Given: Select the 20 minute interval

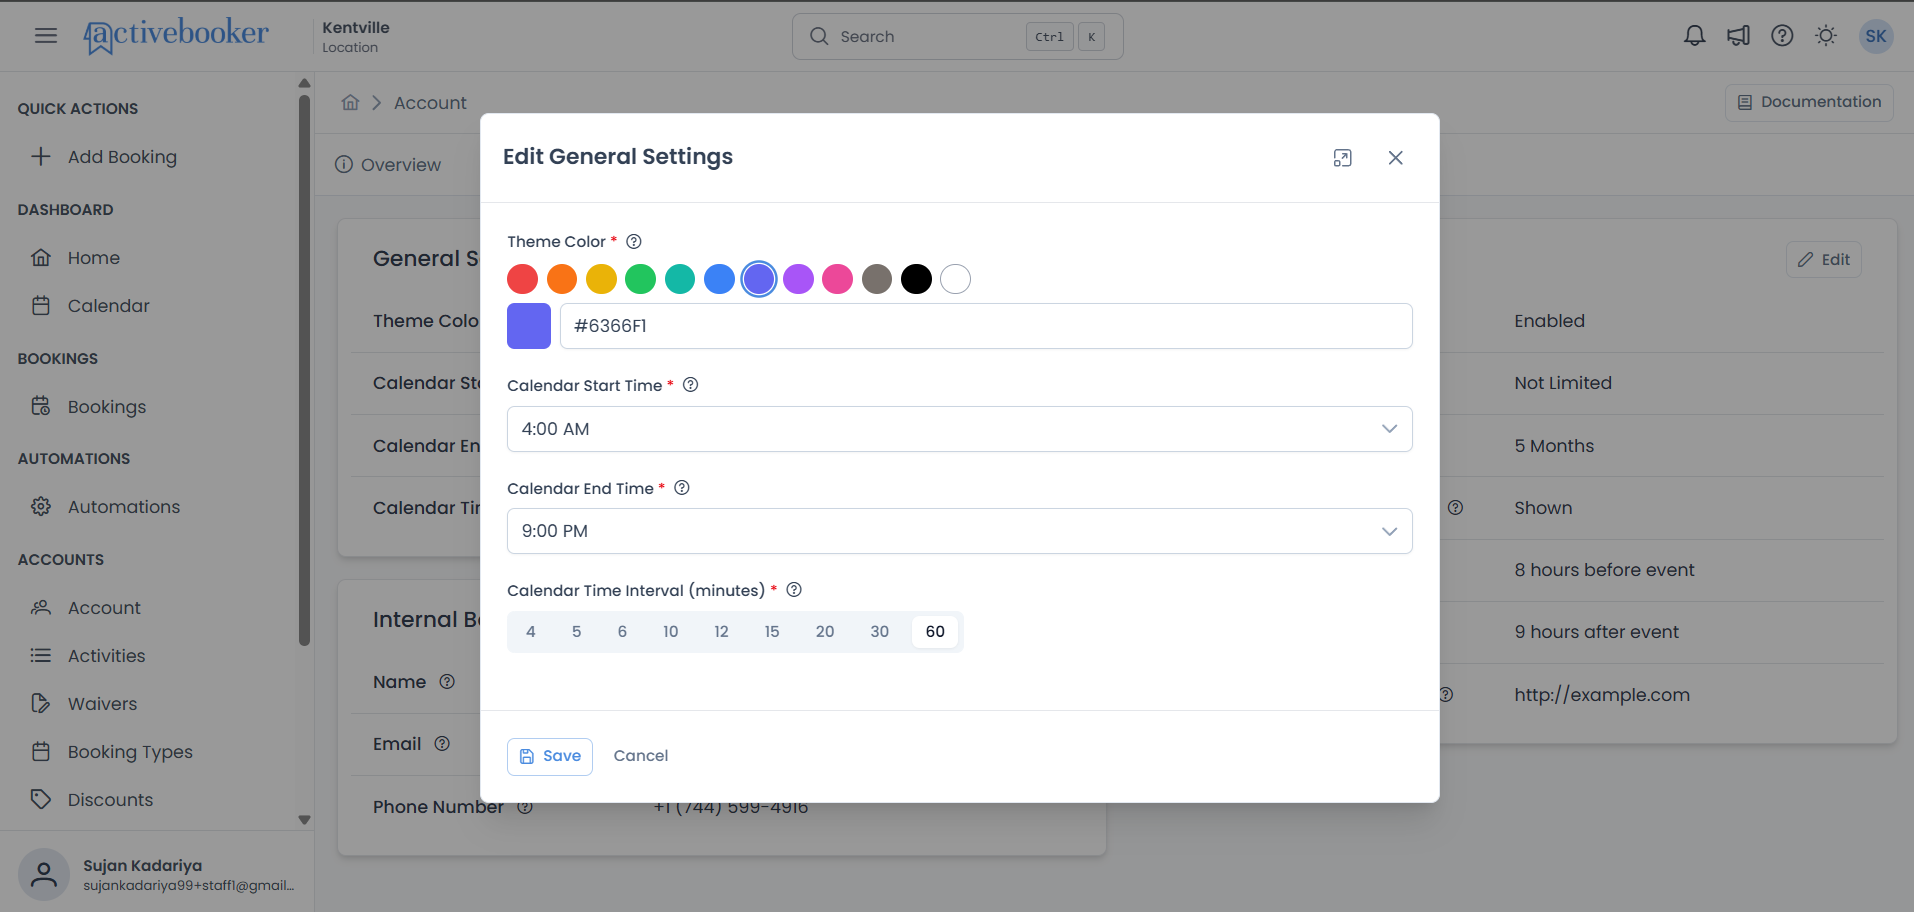Looking at the screenshot, I should pos(825,632).
